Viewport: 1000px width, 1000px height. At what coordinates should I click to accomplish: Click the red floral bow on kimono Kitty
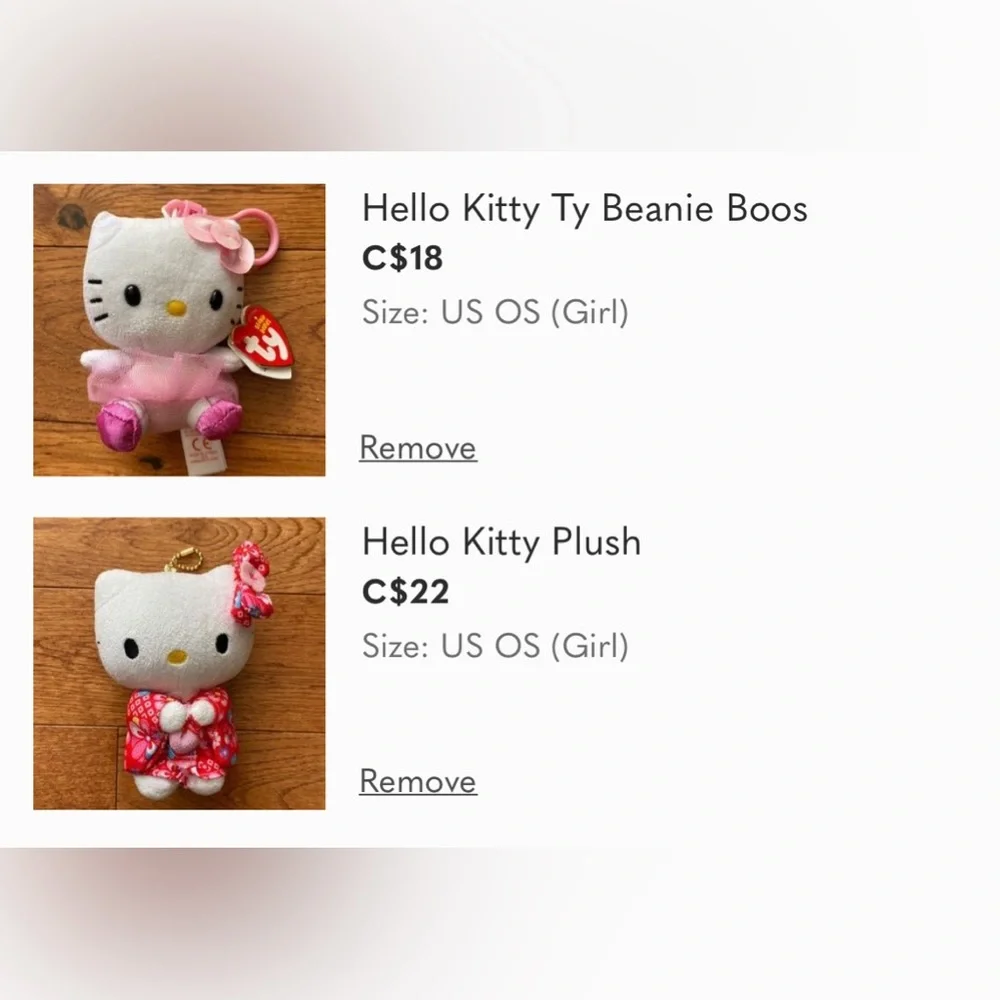point(250,586)
